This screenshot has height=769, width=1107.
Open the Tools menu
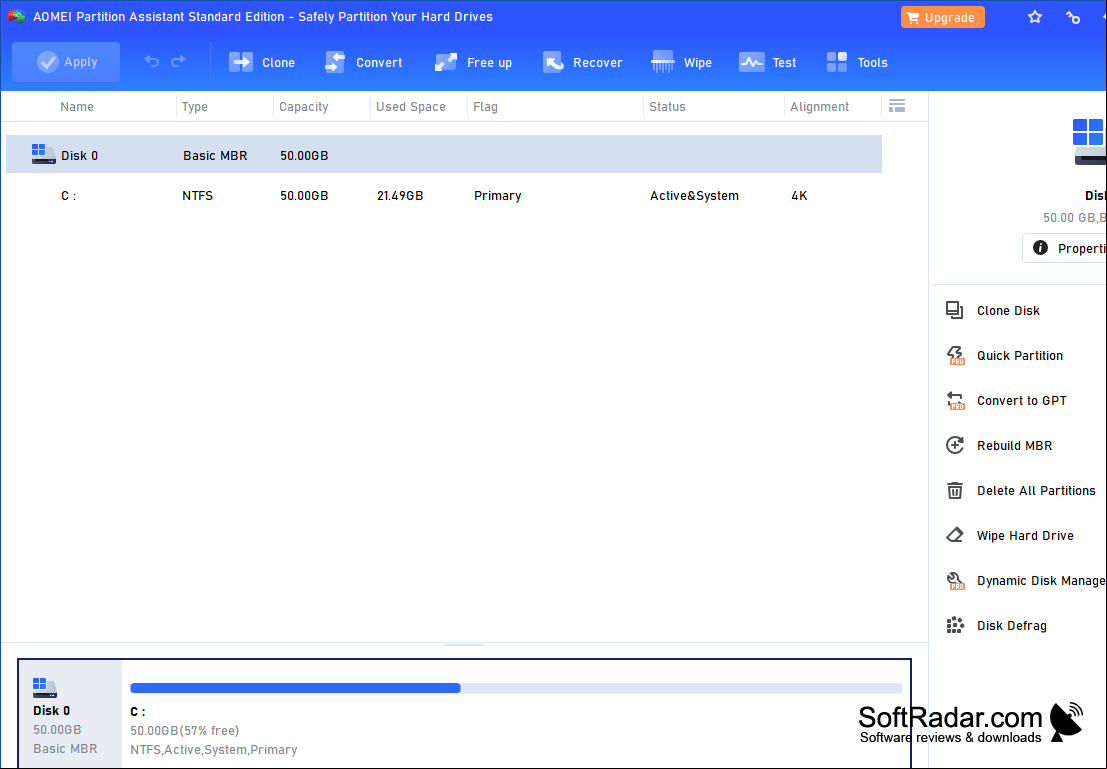coord(857,63)
